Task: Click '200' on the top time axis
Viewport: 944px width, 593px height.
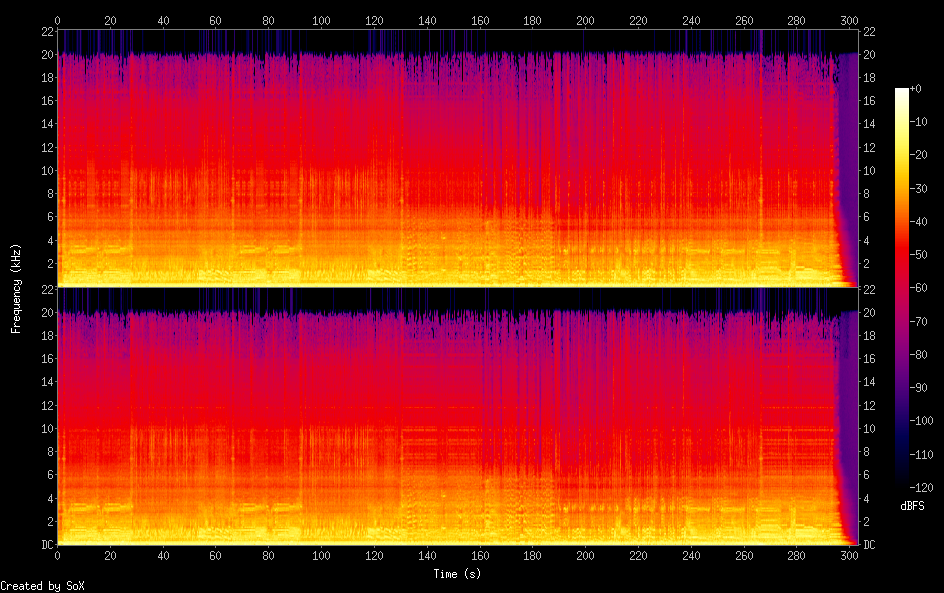Action: pos(585,20)
